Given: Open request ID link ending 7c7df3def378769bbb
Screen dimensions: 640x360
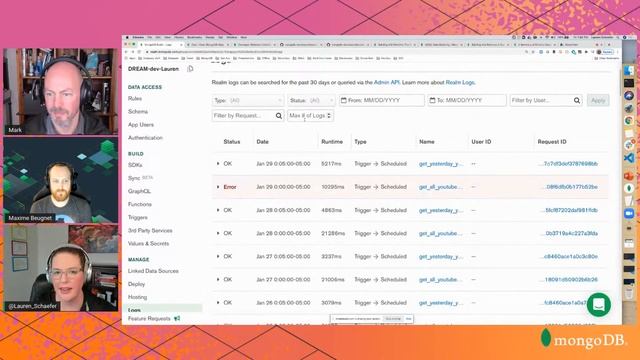Looking at the screenshot, I should point(570,164).
